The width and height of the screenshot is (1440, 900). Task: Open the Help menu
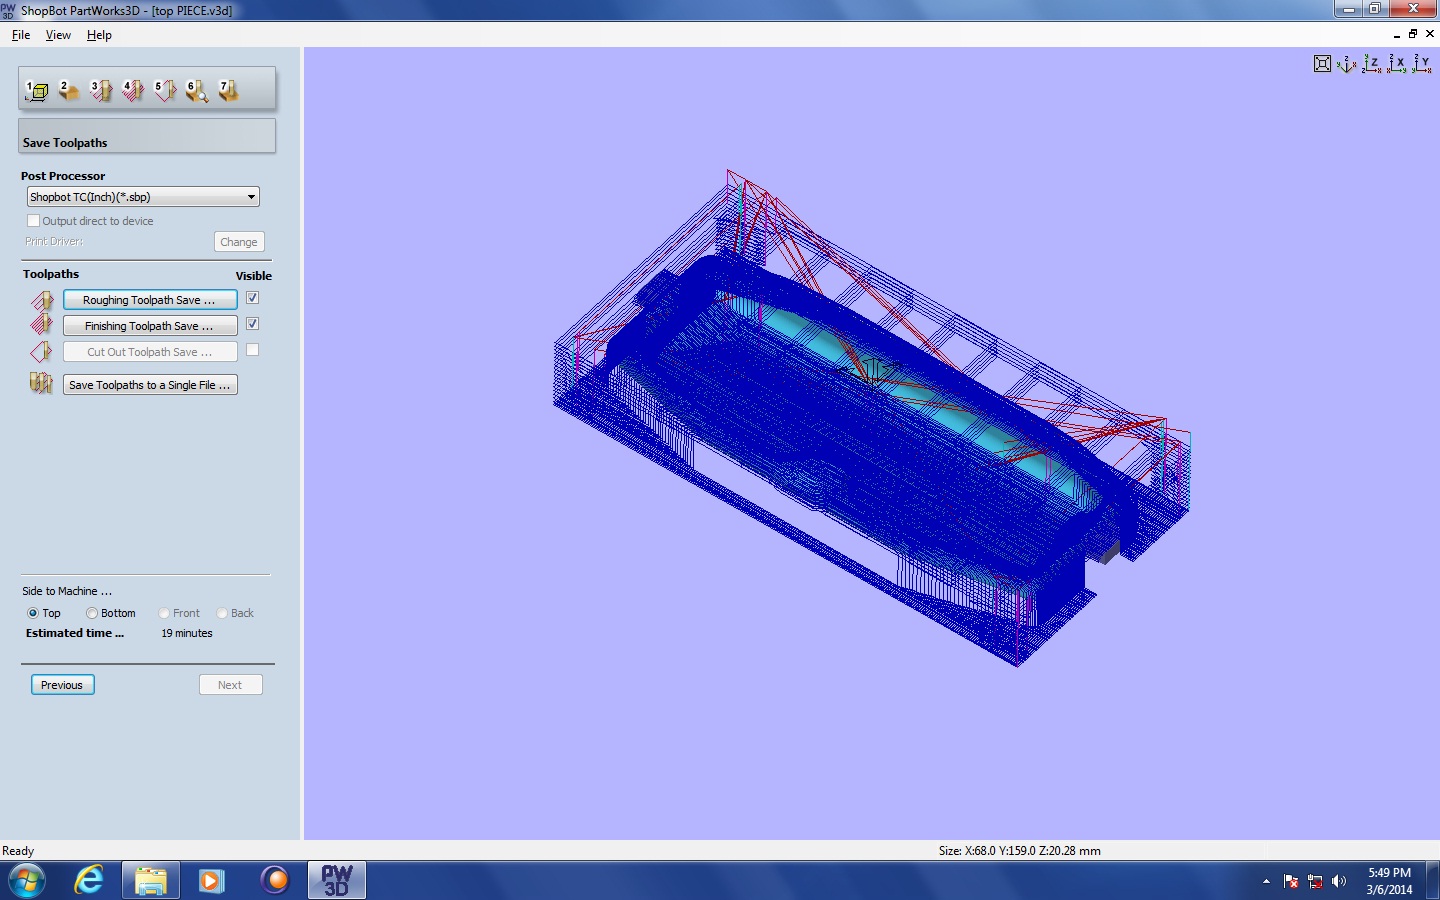[99, 35]
